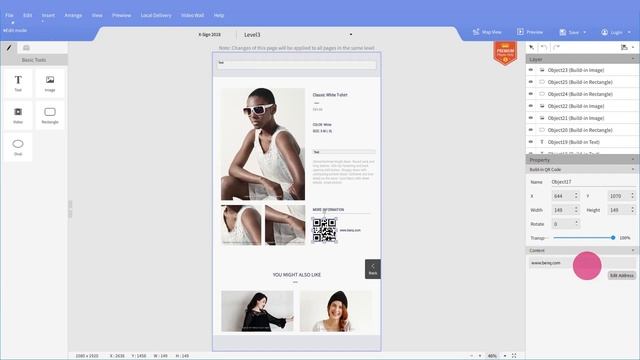Image resolution: width=640 pixels, height=360 pixels.
Task: Click the Edit Address button
Action: click(622, 276)
